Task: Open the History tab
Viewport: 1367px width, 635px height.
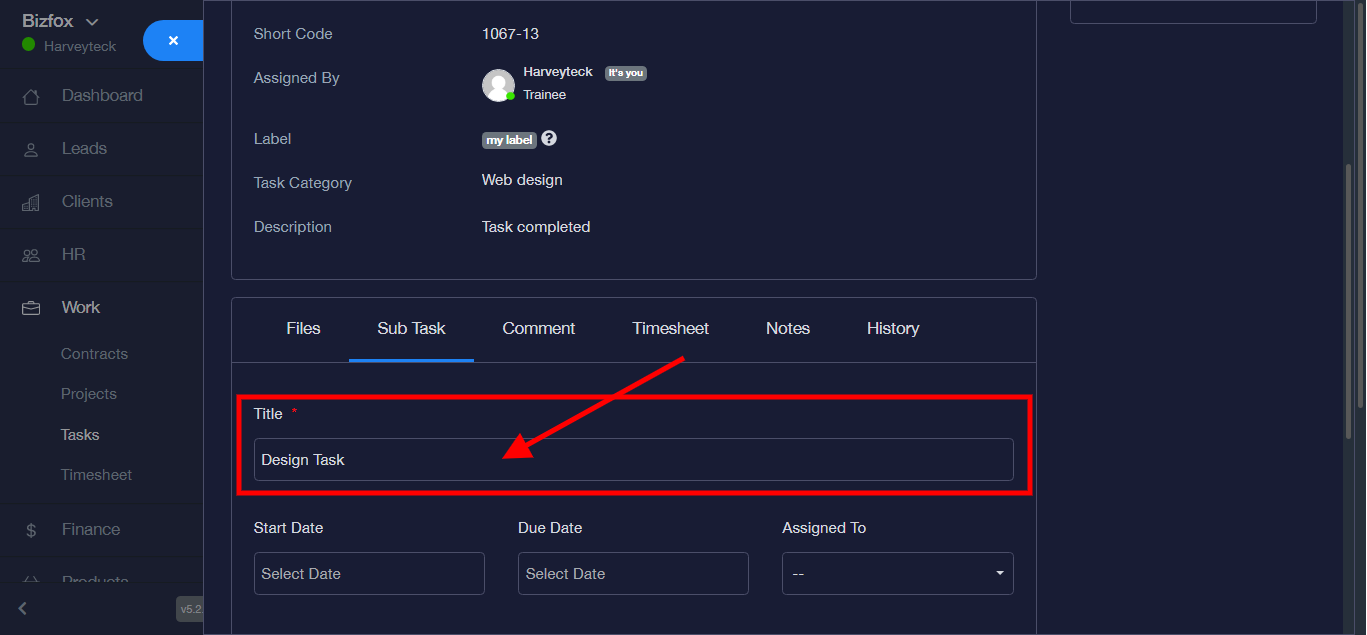Action: click(892, 328)
